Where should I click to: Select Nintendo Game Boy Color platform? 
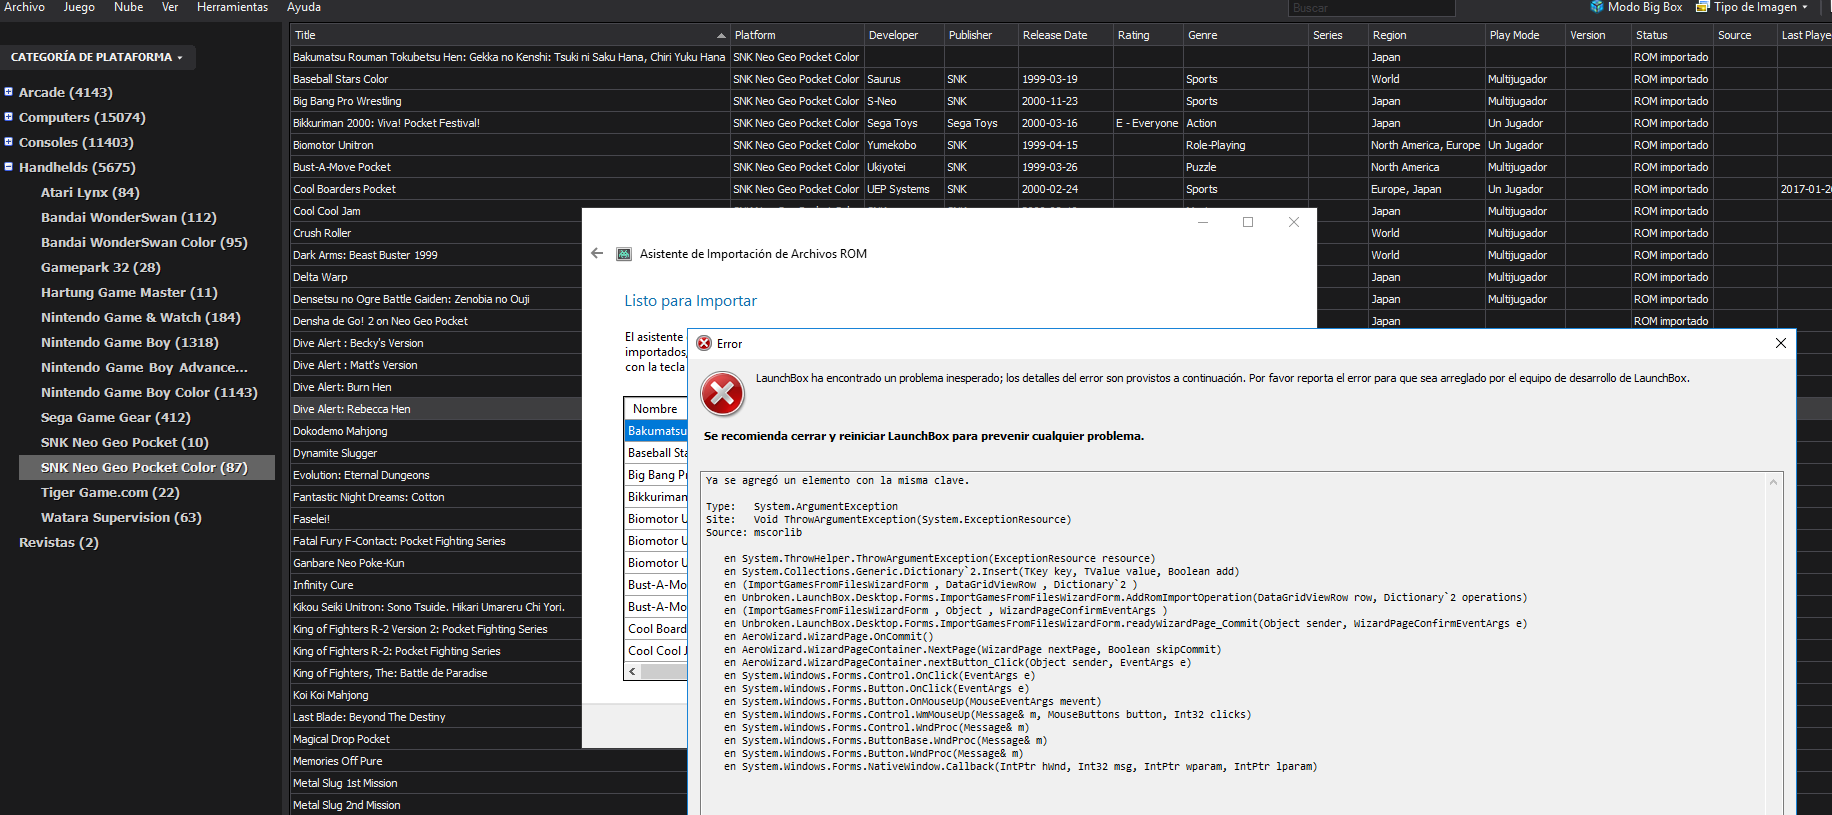click(149, 392)
